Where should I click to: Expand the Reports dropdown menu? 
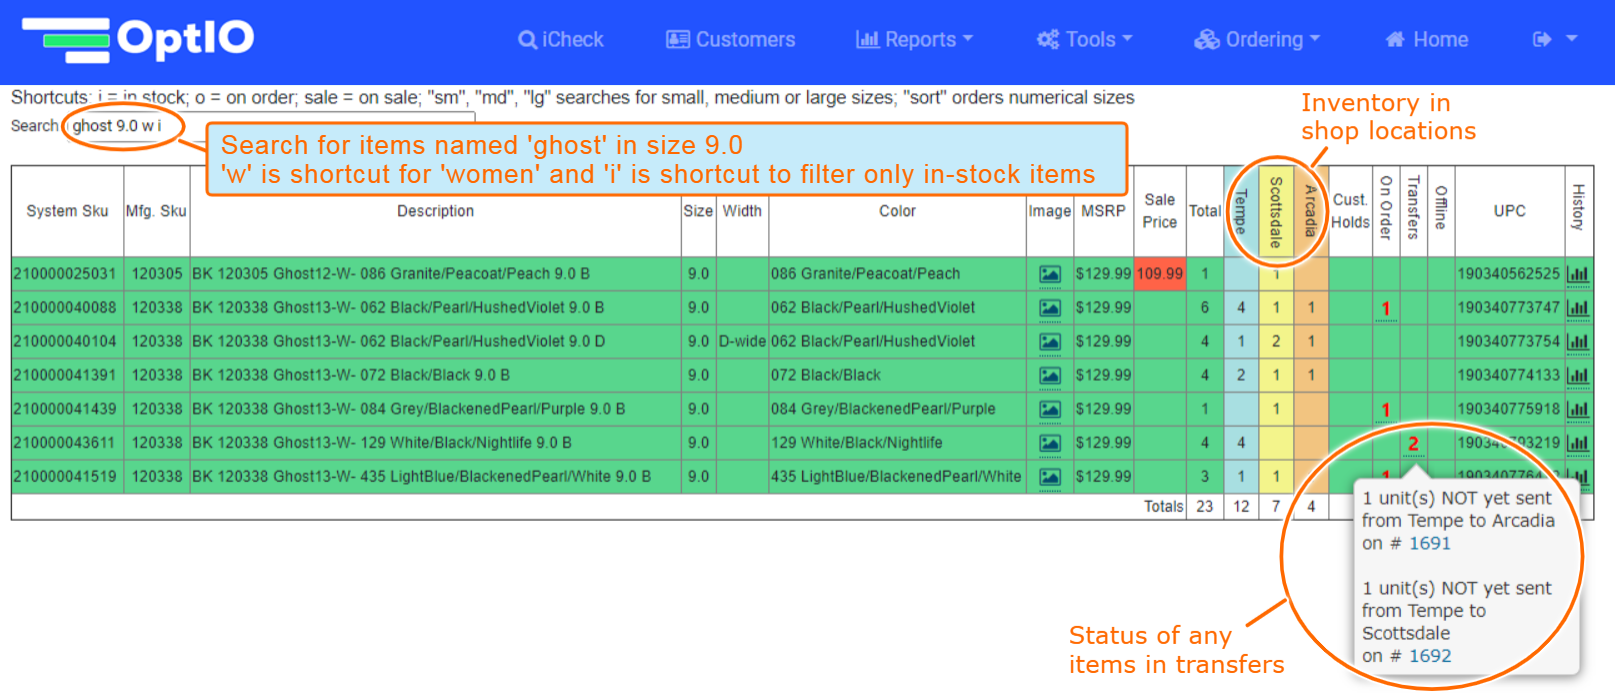pyautogui.click(x=914, y=40)
